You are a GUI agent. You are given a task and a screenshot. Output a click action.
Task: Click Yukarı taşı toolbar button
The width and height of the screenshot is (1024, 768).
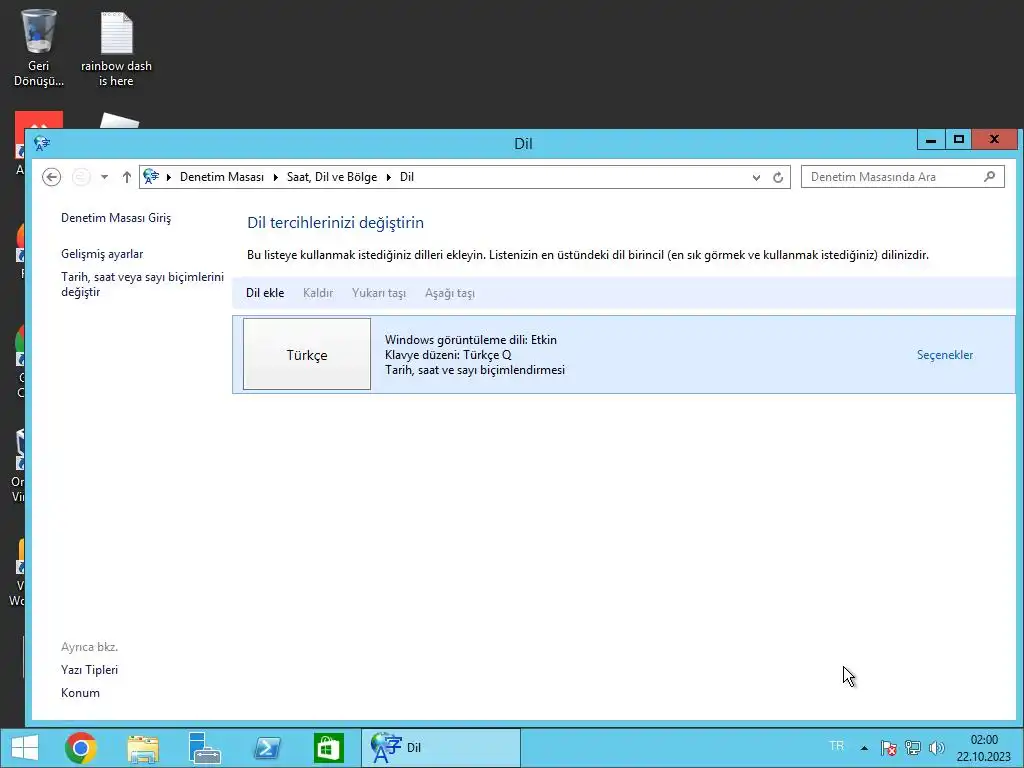tap(379, 293)
